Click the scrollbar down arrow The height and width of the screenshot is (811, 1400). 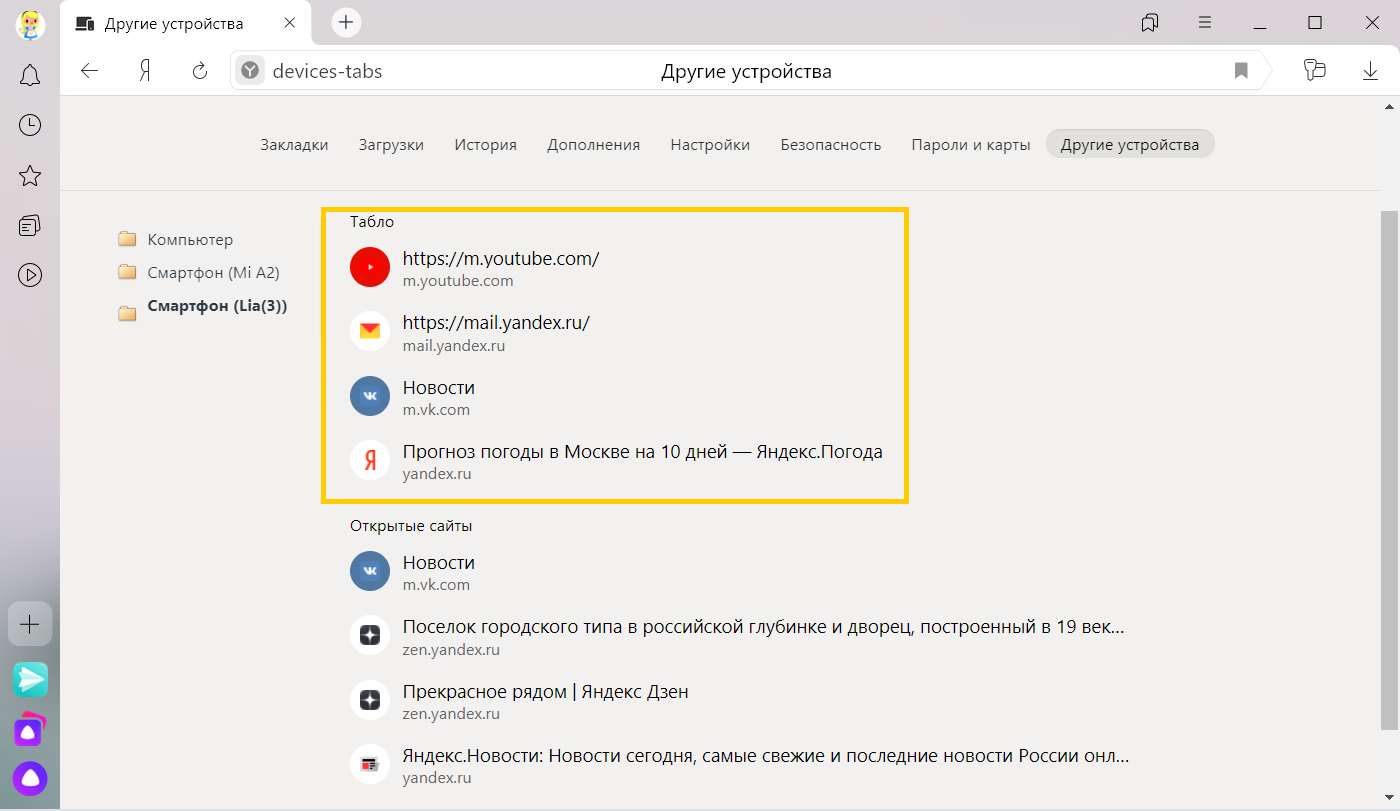(x=1390, y=799)
